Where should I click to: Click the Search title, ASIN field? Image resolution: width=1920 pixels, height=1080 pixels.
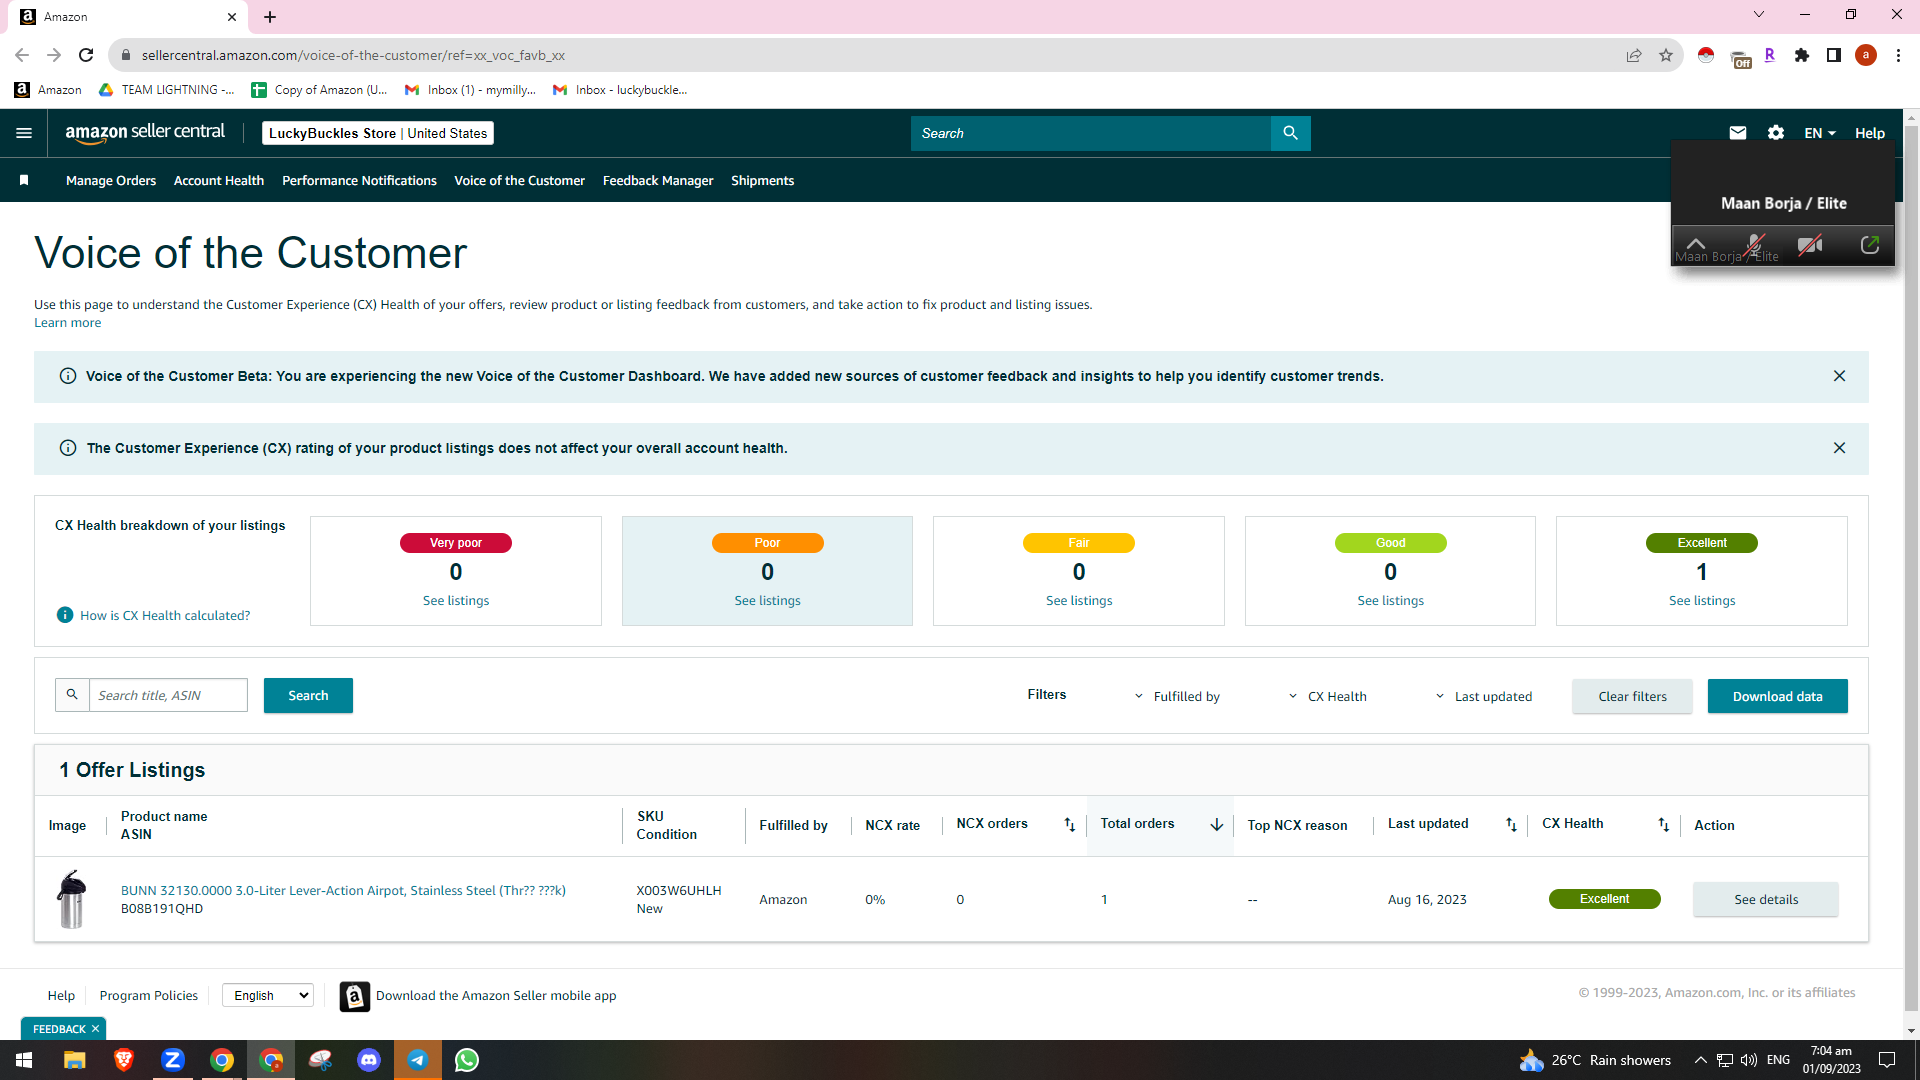[x=168, y=695]
